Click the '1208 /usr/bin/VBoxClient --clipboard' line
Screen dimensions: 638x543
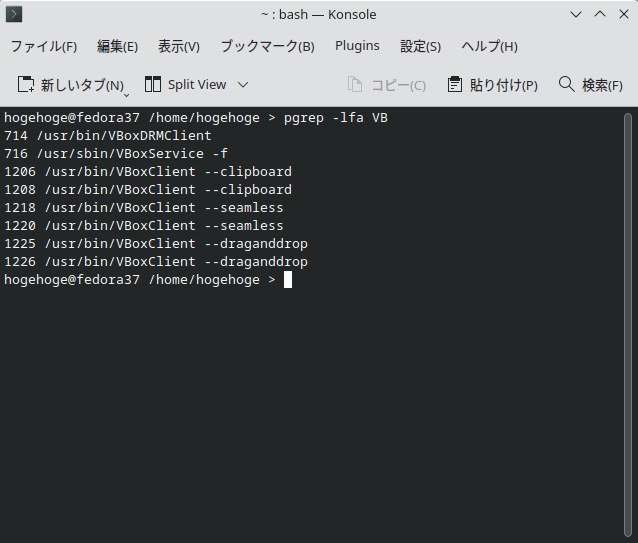coord(148,190)
